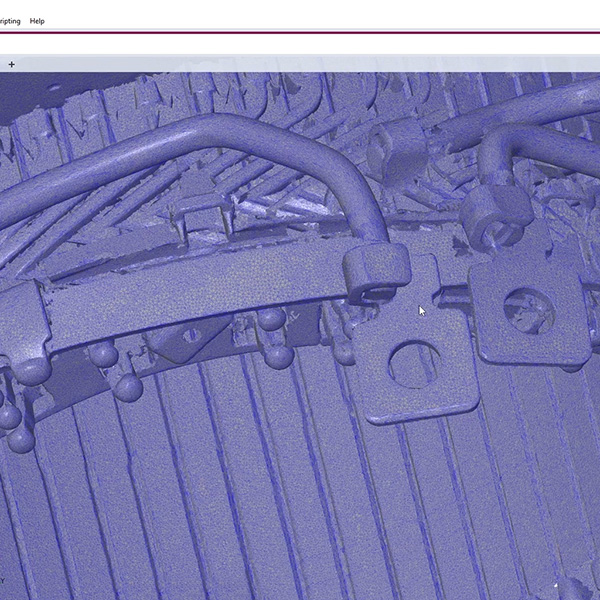Click the empty tab bar area right of plus

tap(300, 64)
